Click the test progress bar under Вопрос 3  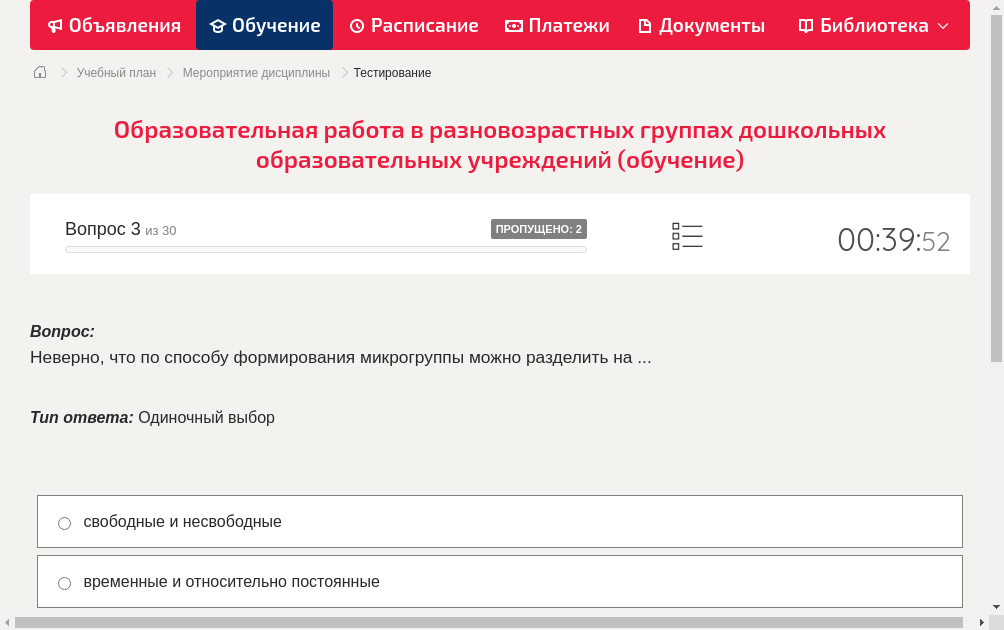tap(325, 249)
